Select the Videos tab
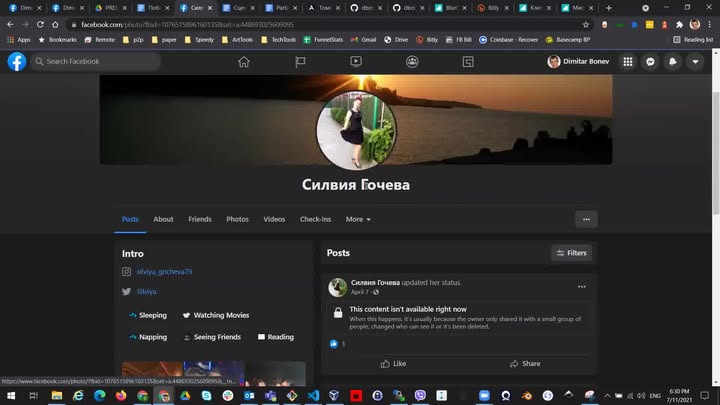 coord(274,219)
